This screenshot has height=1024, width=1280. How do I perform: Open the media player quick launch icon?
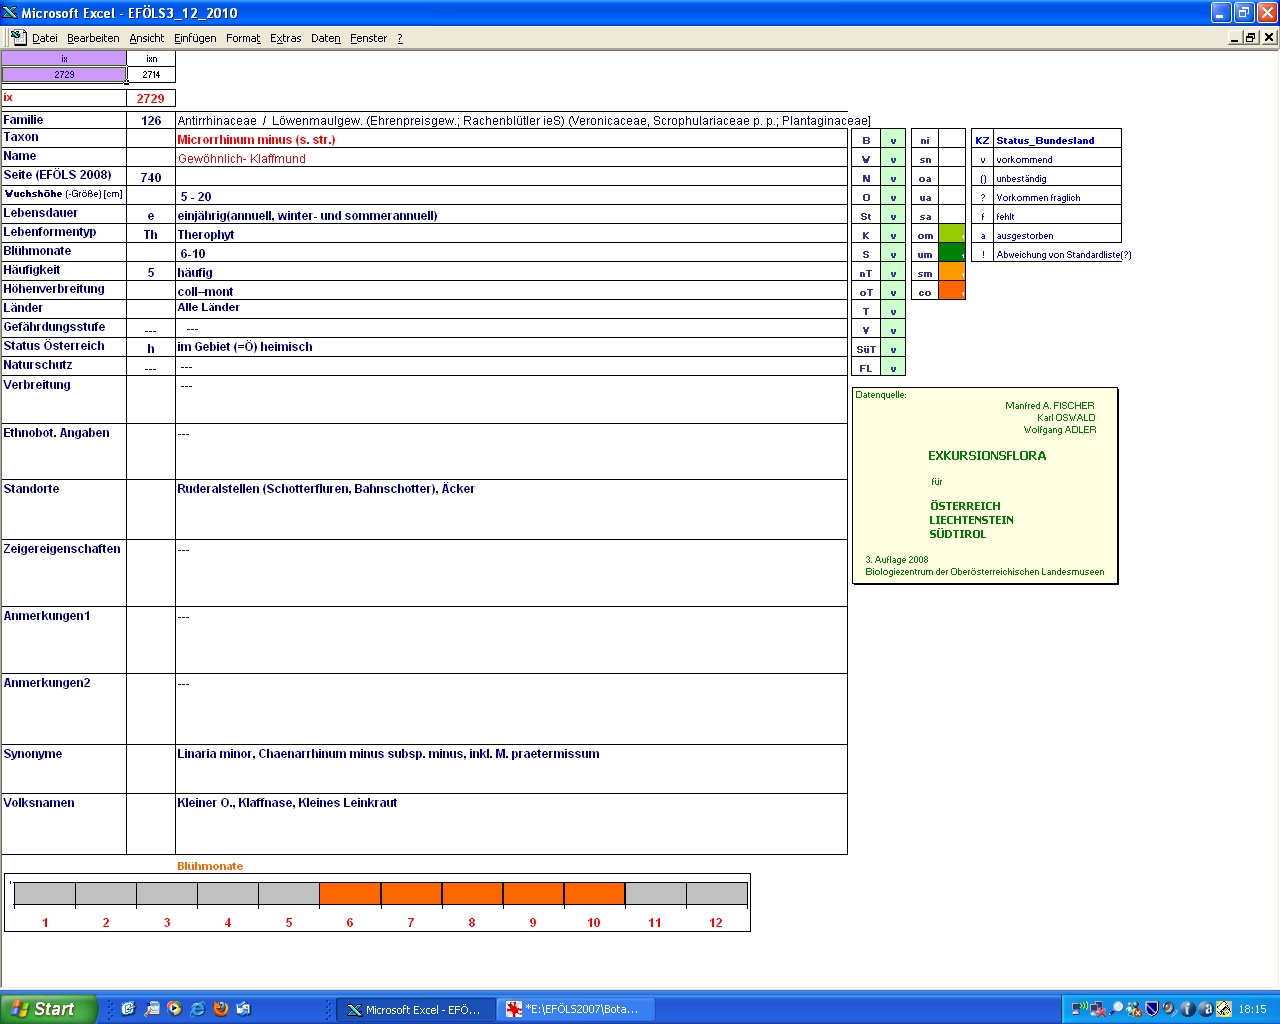click(175, 1009)
